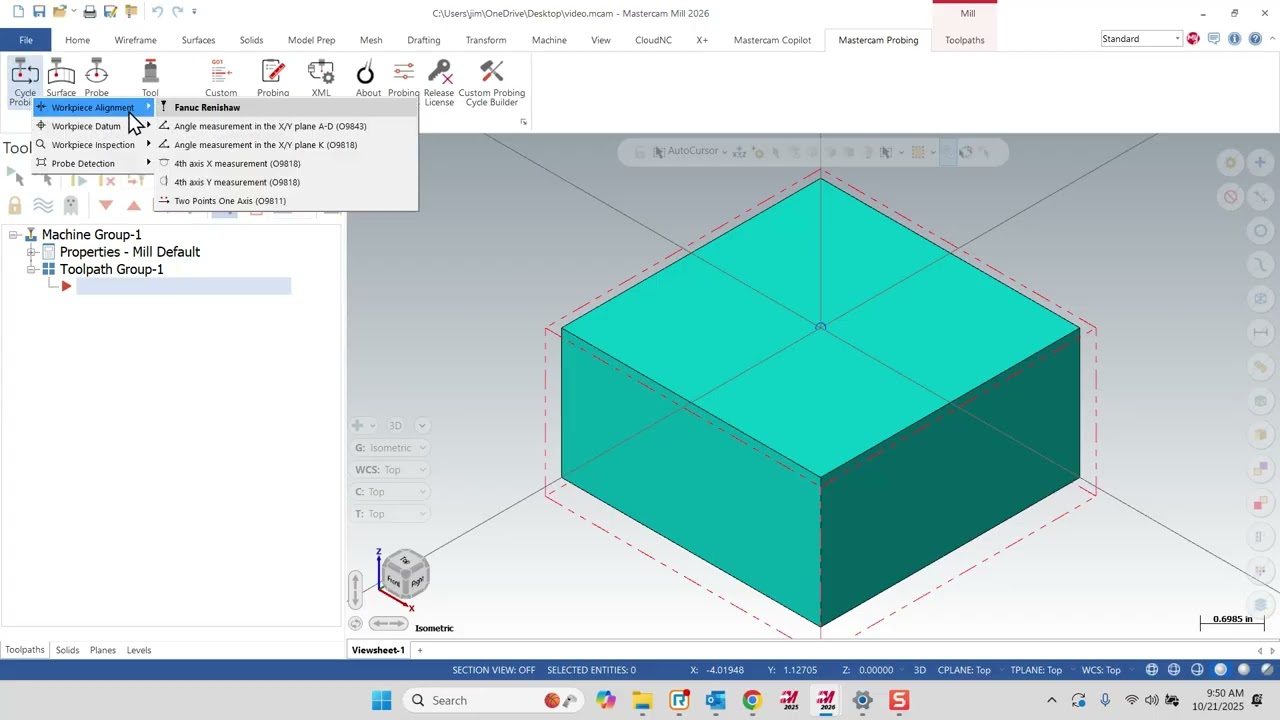Open the Custom G-code command
This screenshot has height=720, width=1280.
[221, 78]
